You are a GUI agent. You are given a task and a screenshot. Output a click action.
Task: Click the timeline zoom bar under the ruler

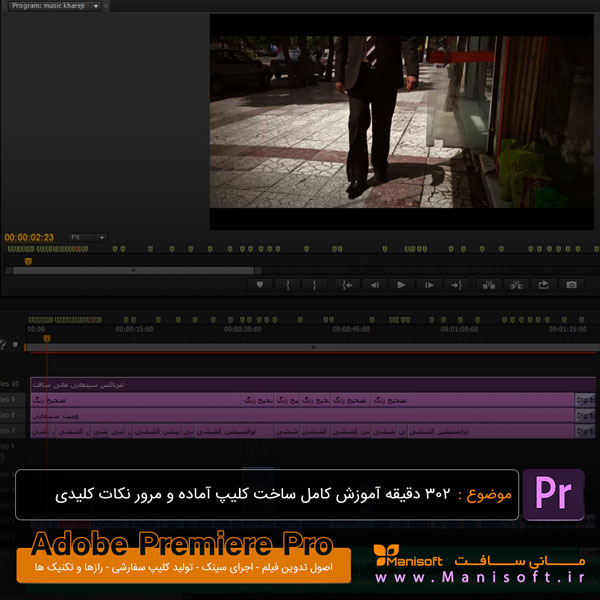coord(312,347)
